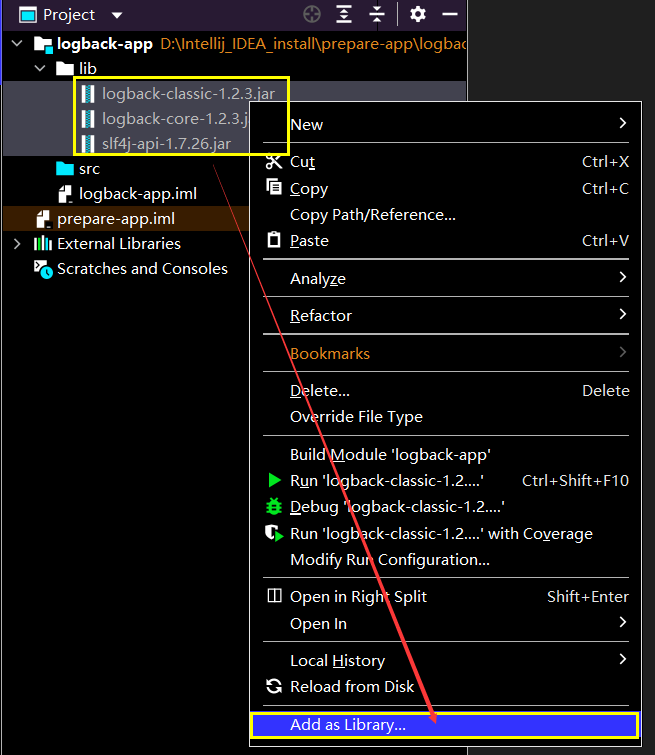The width and height of the screenshot is (655, 755).
Task: Select External Libraries label
Action: (x=118, y=244)
